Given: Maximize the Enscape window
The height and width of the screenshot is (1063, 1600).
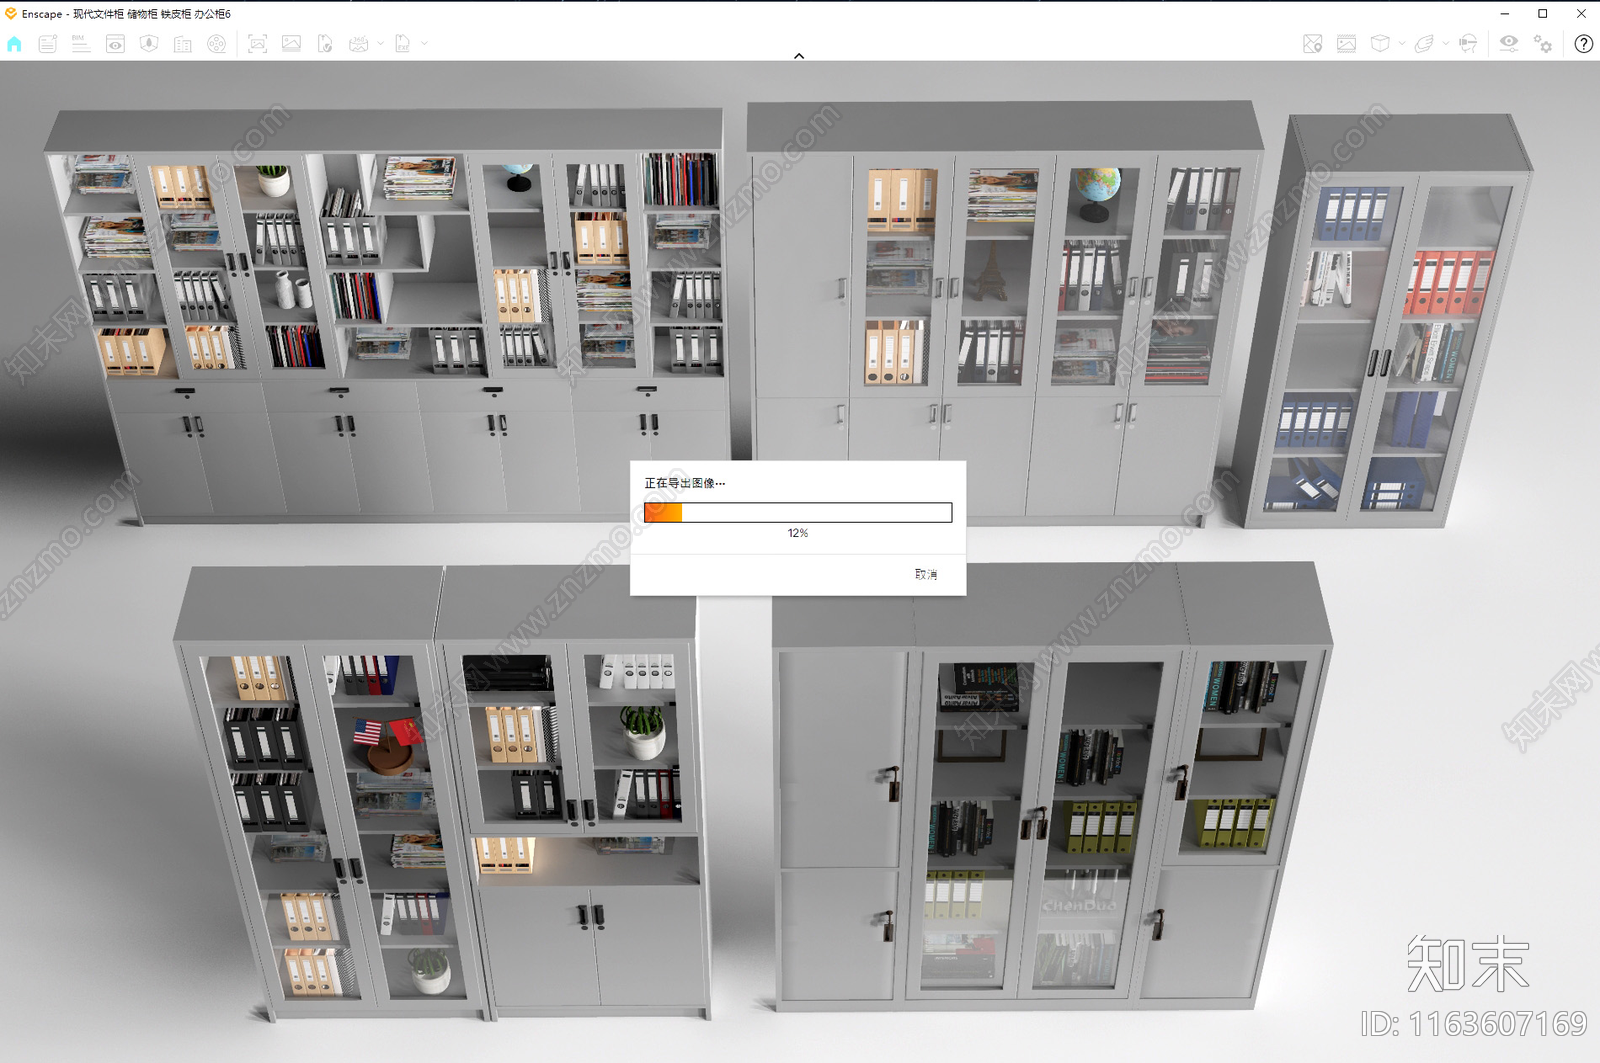Looking at the screenshot, I should (x=1543, y=14).
